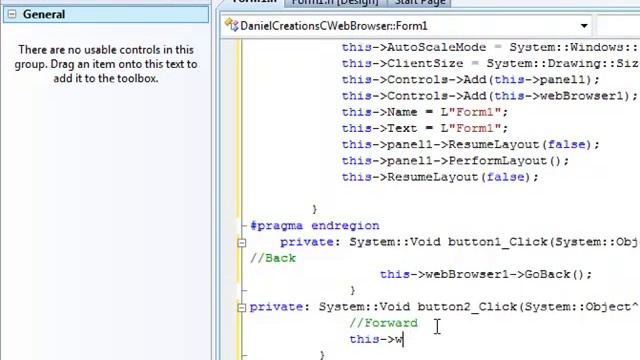The image size is (640, 360).
Task: Click the button1_Click method signature
Action: click(x=460, y=242)
